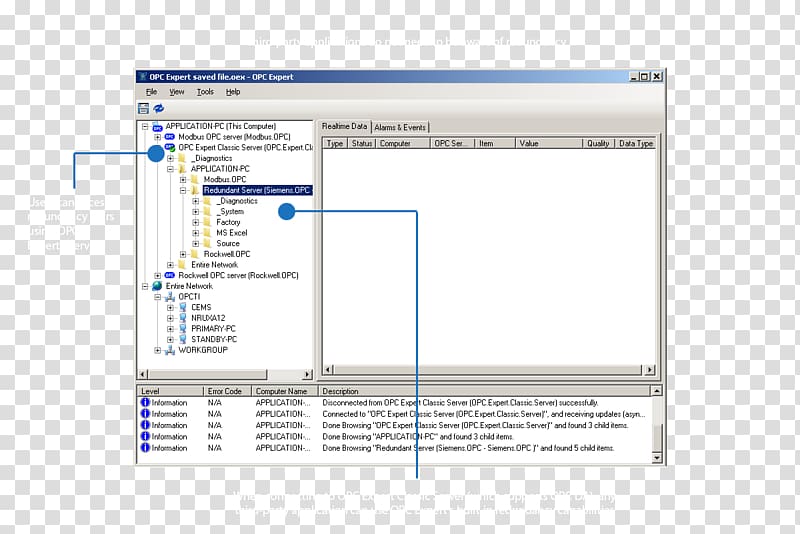Select the CEMS computer label
Viewport: 800px width, 534px height.
[x=201, y=308]
